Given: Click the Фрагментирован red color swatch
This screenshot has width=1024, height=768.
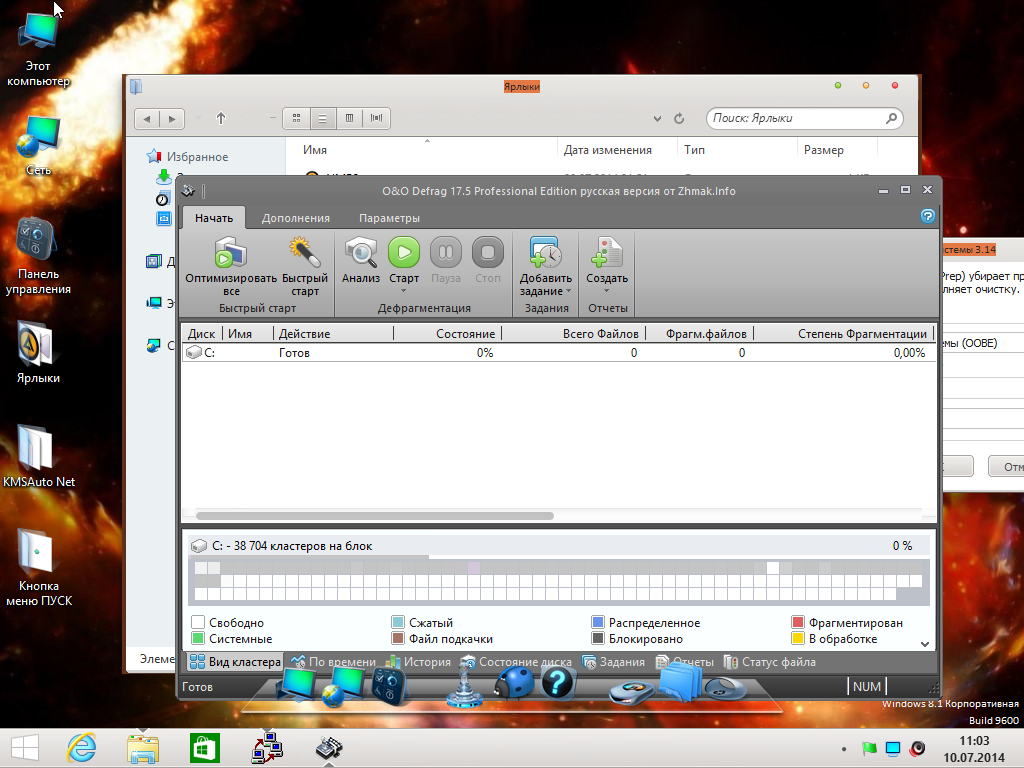Looking at the screenshot, I should pos(797,622).
